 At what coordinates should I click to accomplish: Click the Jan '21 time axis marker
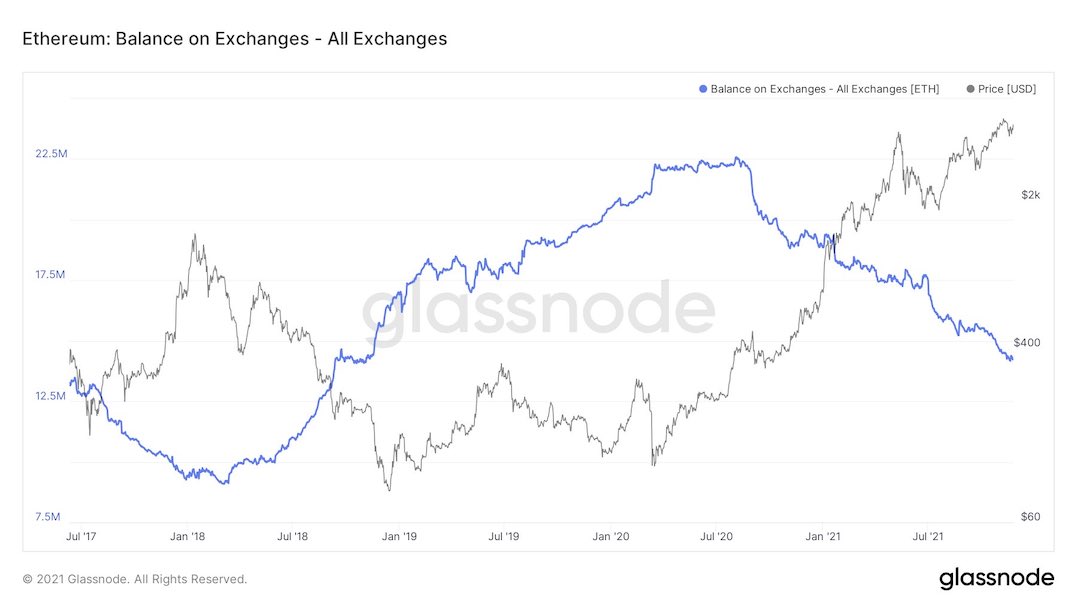[x=823, y=537]
